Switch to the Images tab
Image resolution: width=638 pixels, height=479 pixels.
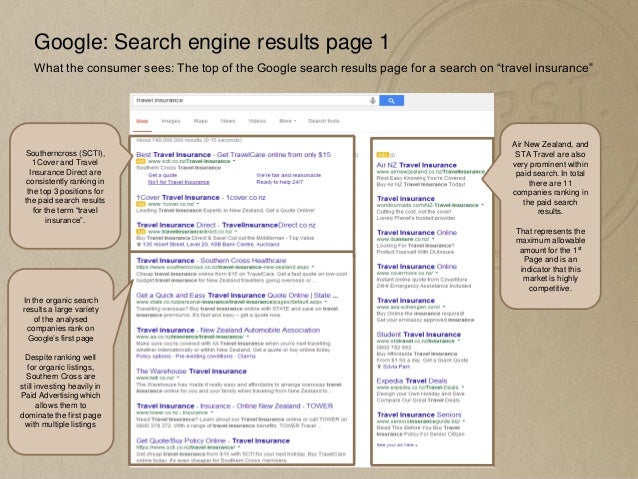point(170,121)
